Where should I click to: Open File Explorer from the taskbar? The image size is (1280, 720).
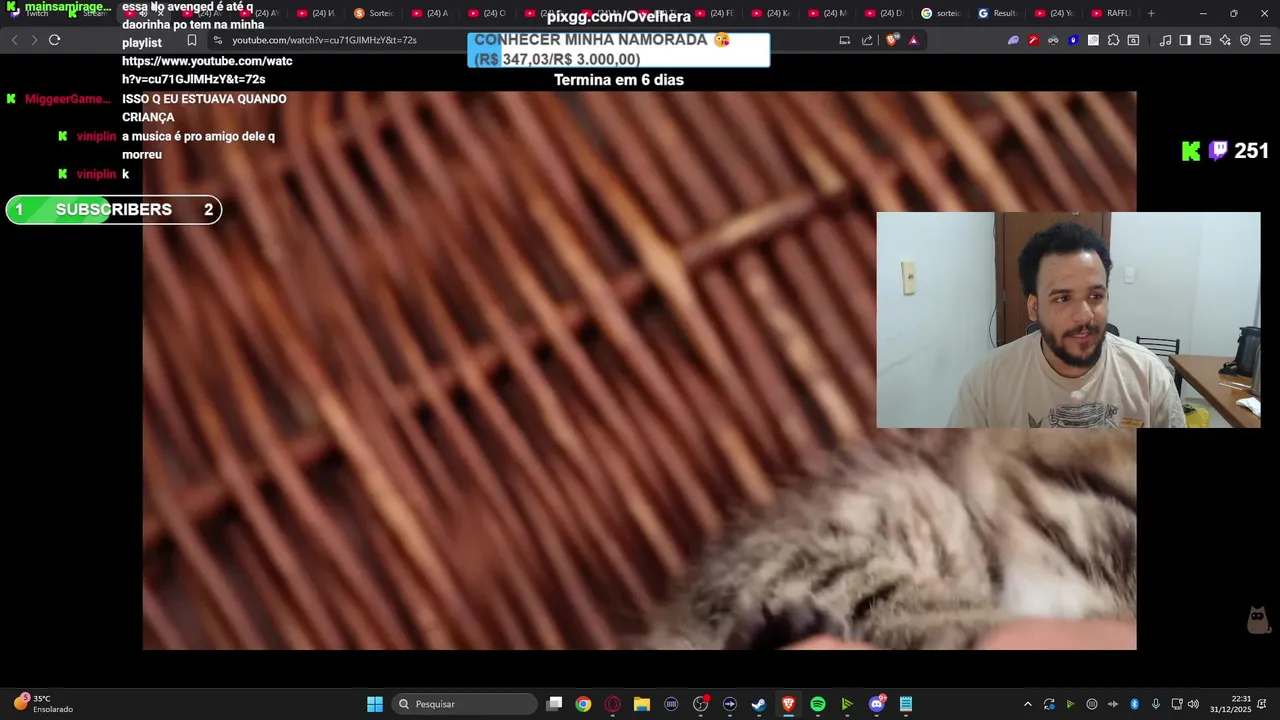pos(642,704)
